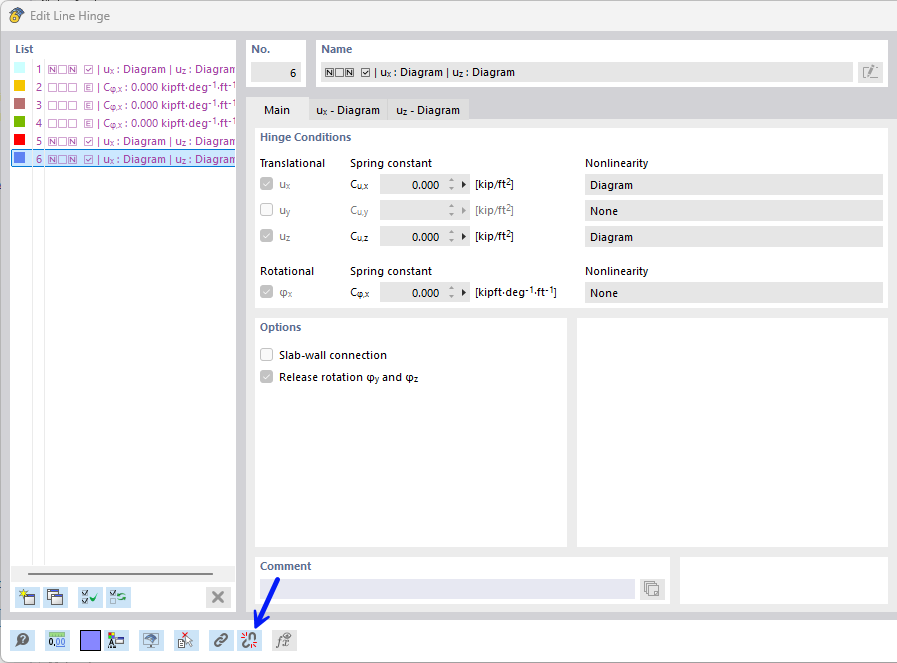
Task: Select hinge 4 in the list
Action: (x=123, y=123)
